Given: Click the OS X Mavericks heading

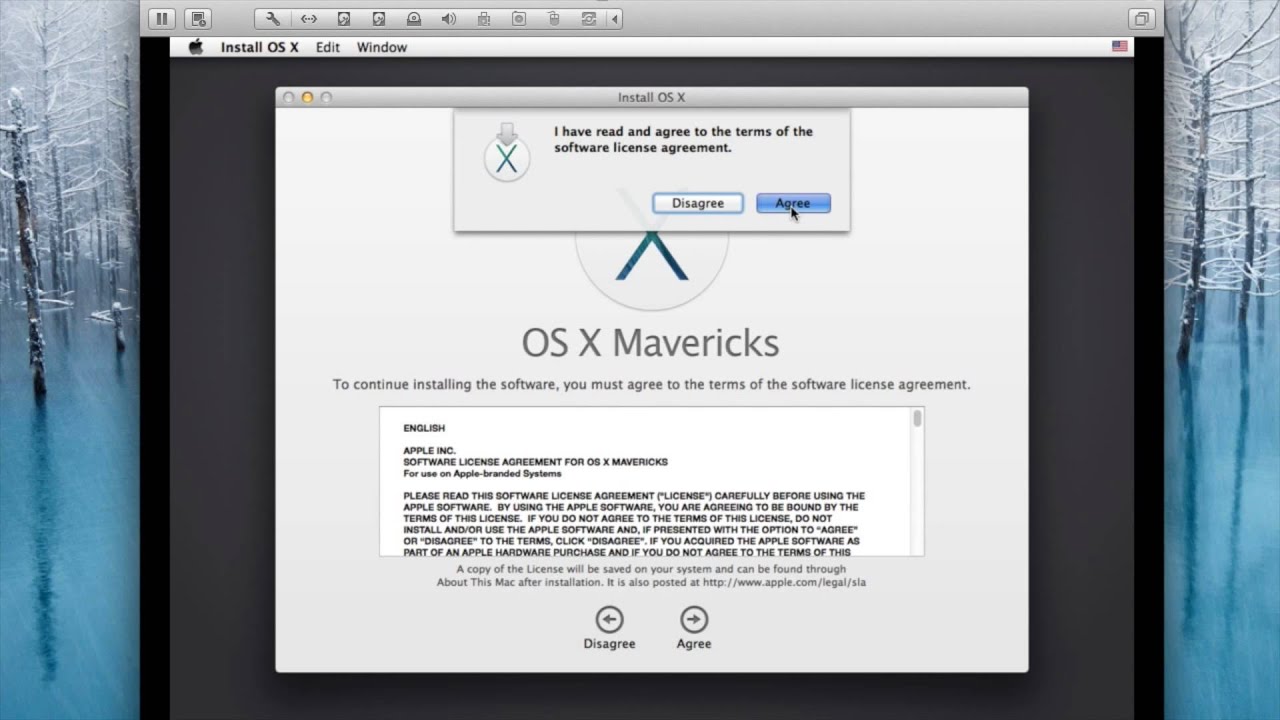Looking at the screenshot, I should (651, 343).
